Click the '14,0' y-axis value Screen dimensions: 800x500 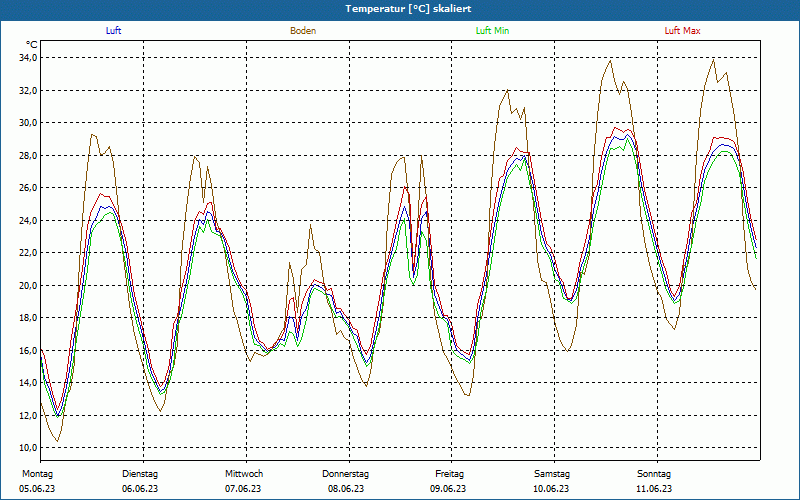coord(28,383)
